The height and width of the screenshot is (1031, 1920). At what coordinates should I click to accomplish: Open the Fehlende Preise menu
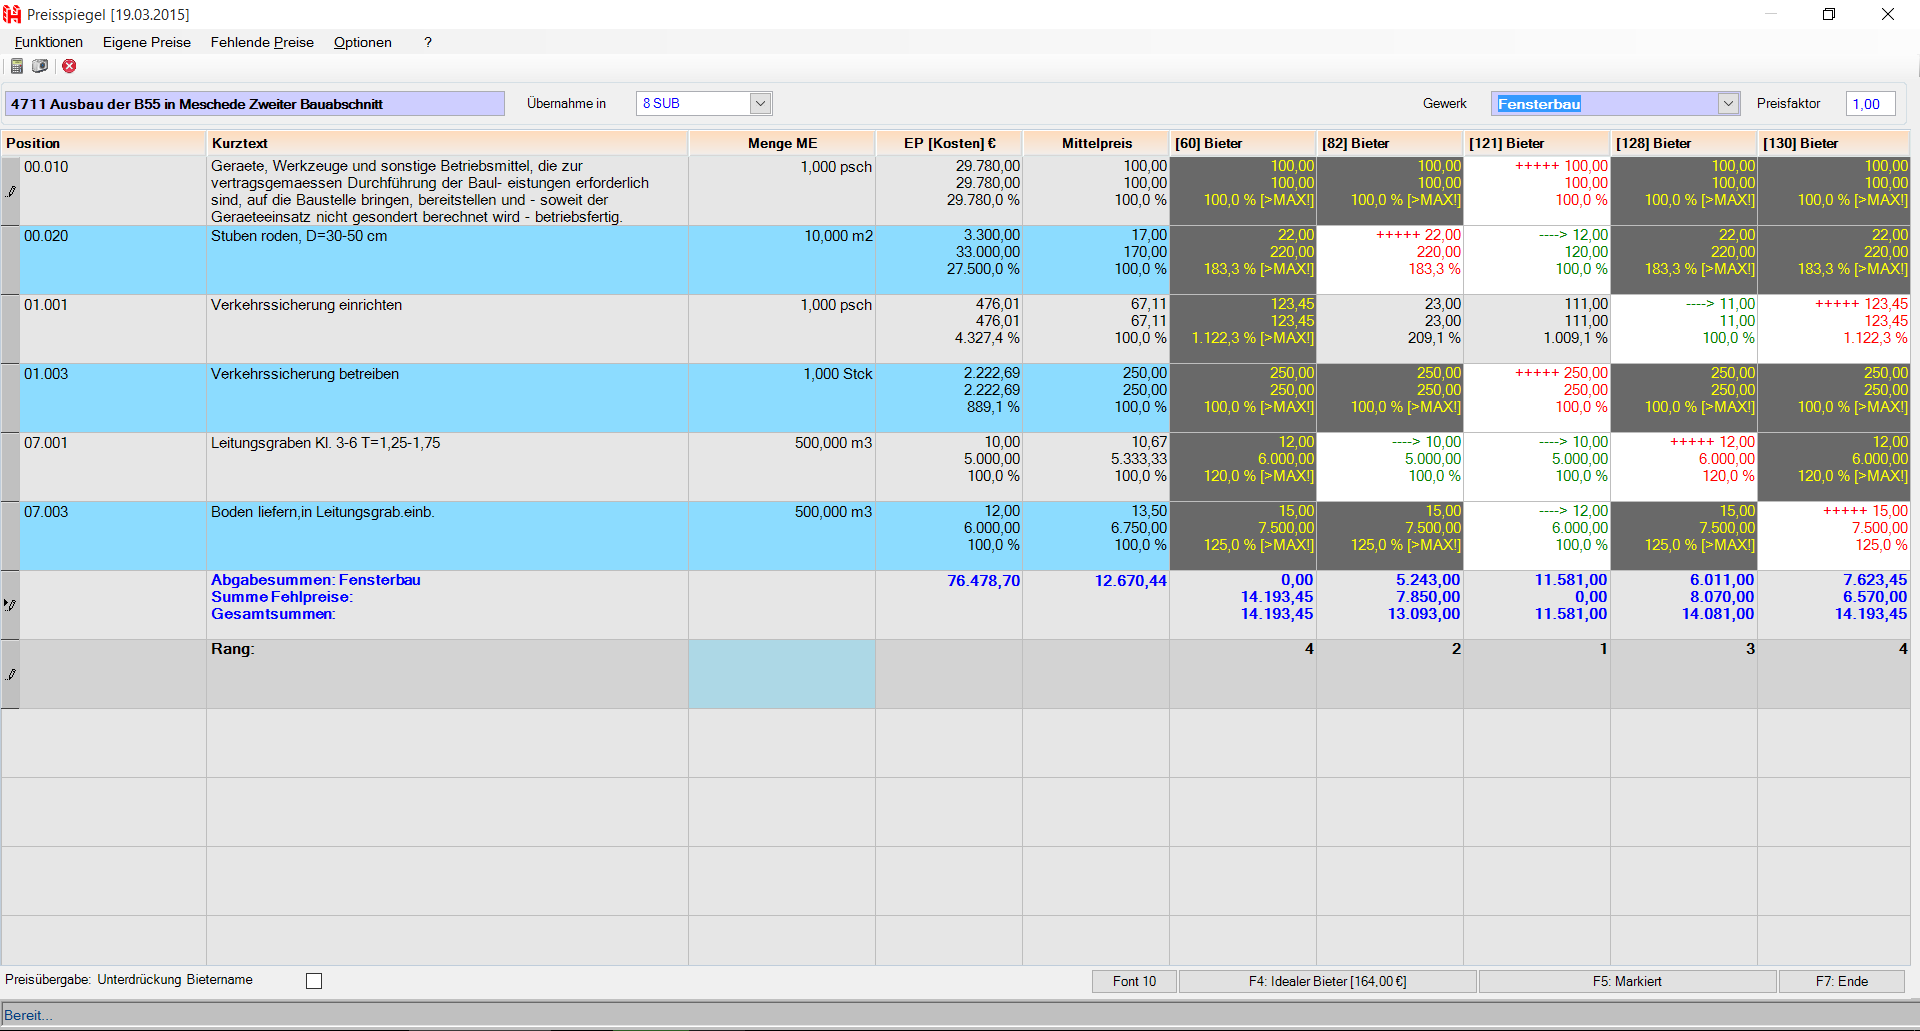[262, 42]
